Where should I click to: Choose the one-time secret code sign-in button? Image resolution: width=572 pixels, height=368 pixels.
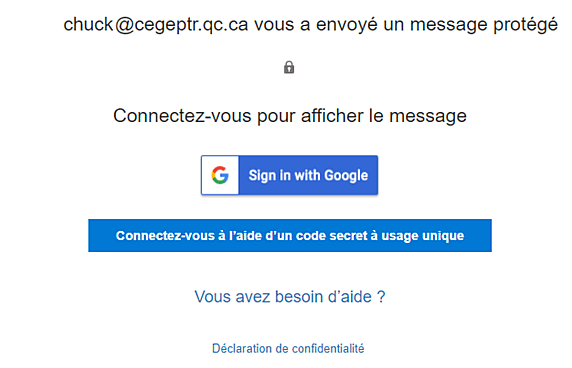(x=290, y=236)
